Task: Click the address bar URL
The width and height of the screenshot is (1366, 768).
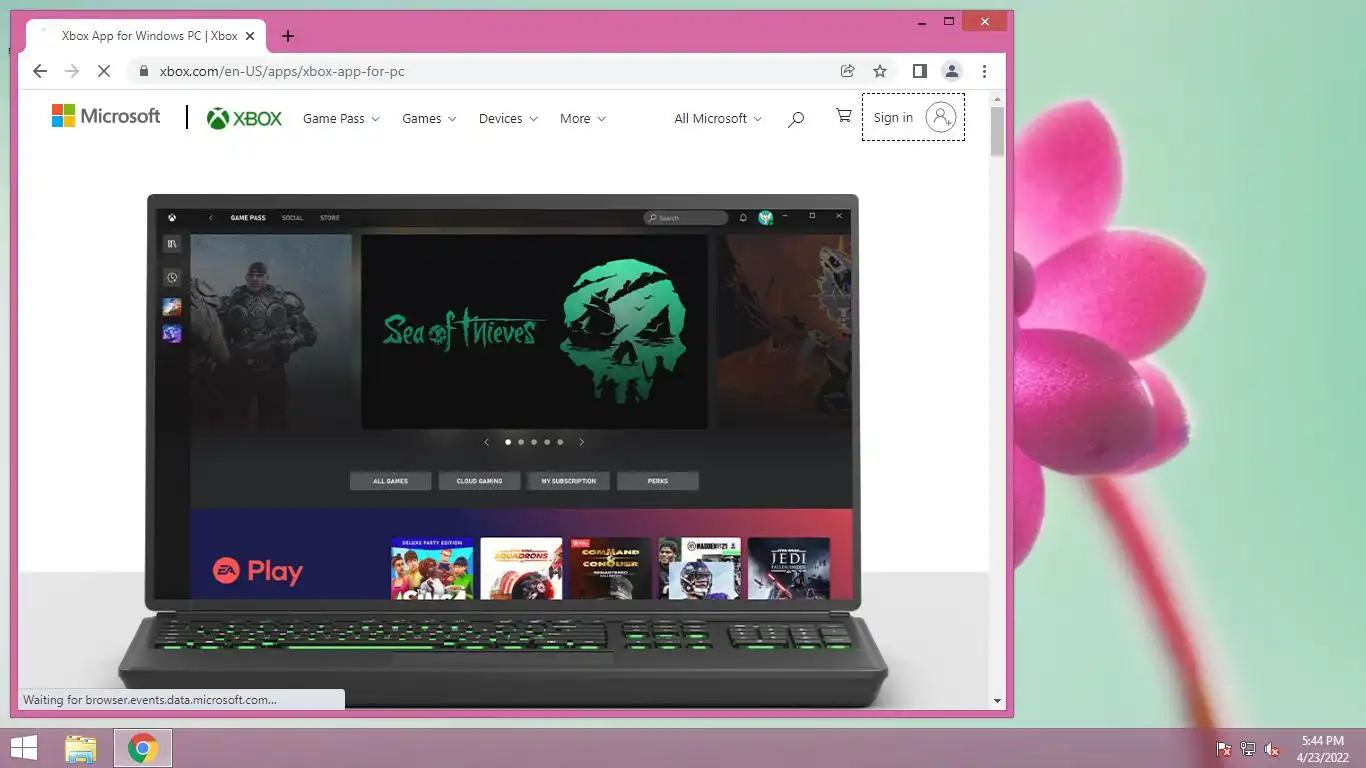Action: tap(282, 71)
